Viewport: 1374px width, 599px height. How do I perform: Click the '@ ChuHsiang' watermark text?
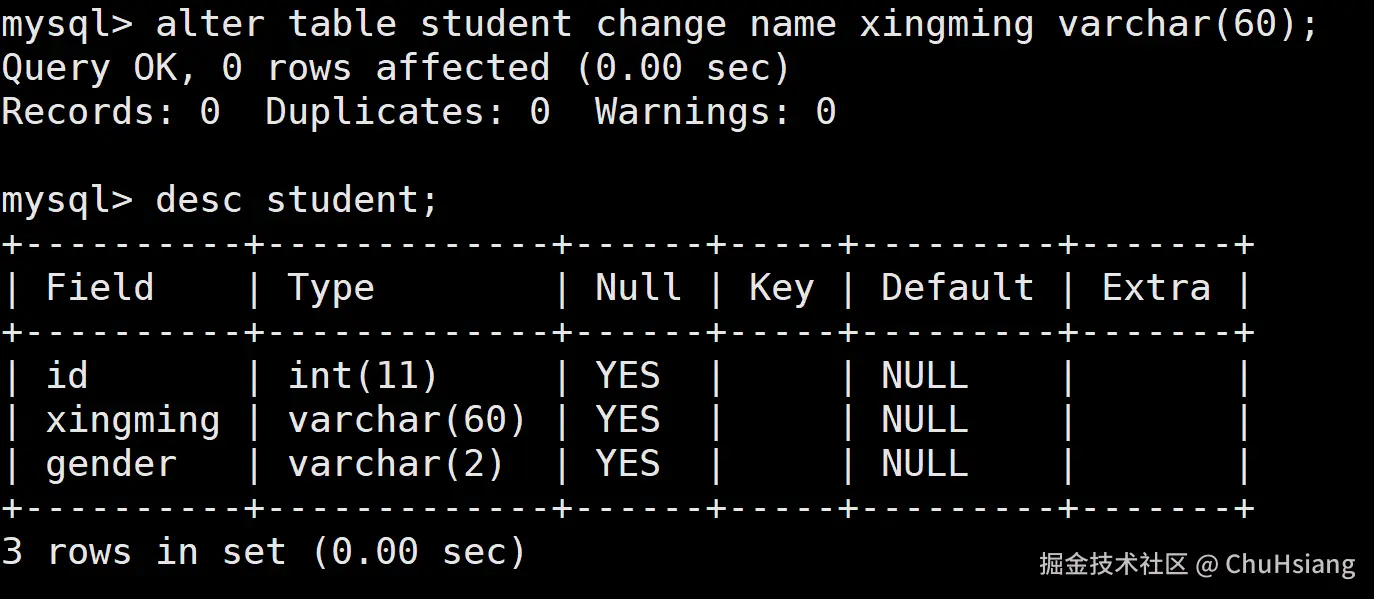coord(1276,565)
